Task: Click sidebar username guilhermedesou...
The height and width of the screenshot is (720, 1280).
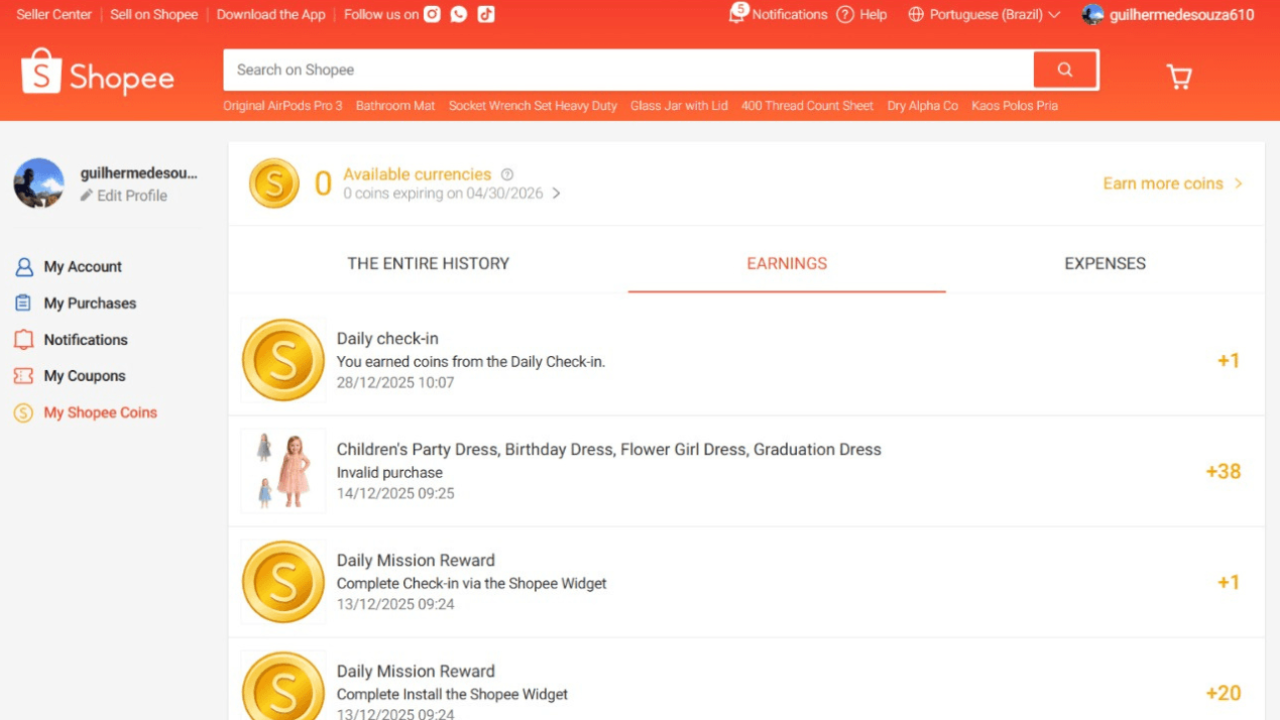Action: pos(139,173)
